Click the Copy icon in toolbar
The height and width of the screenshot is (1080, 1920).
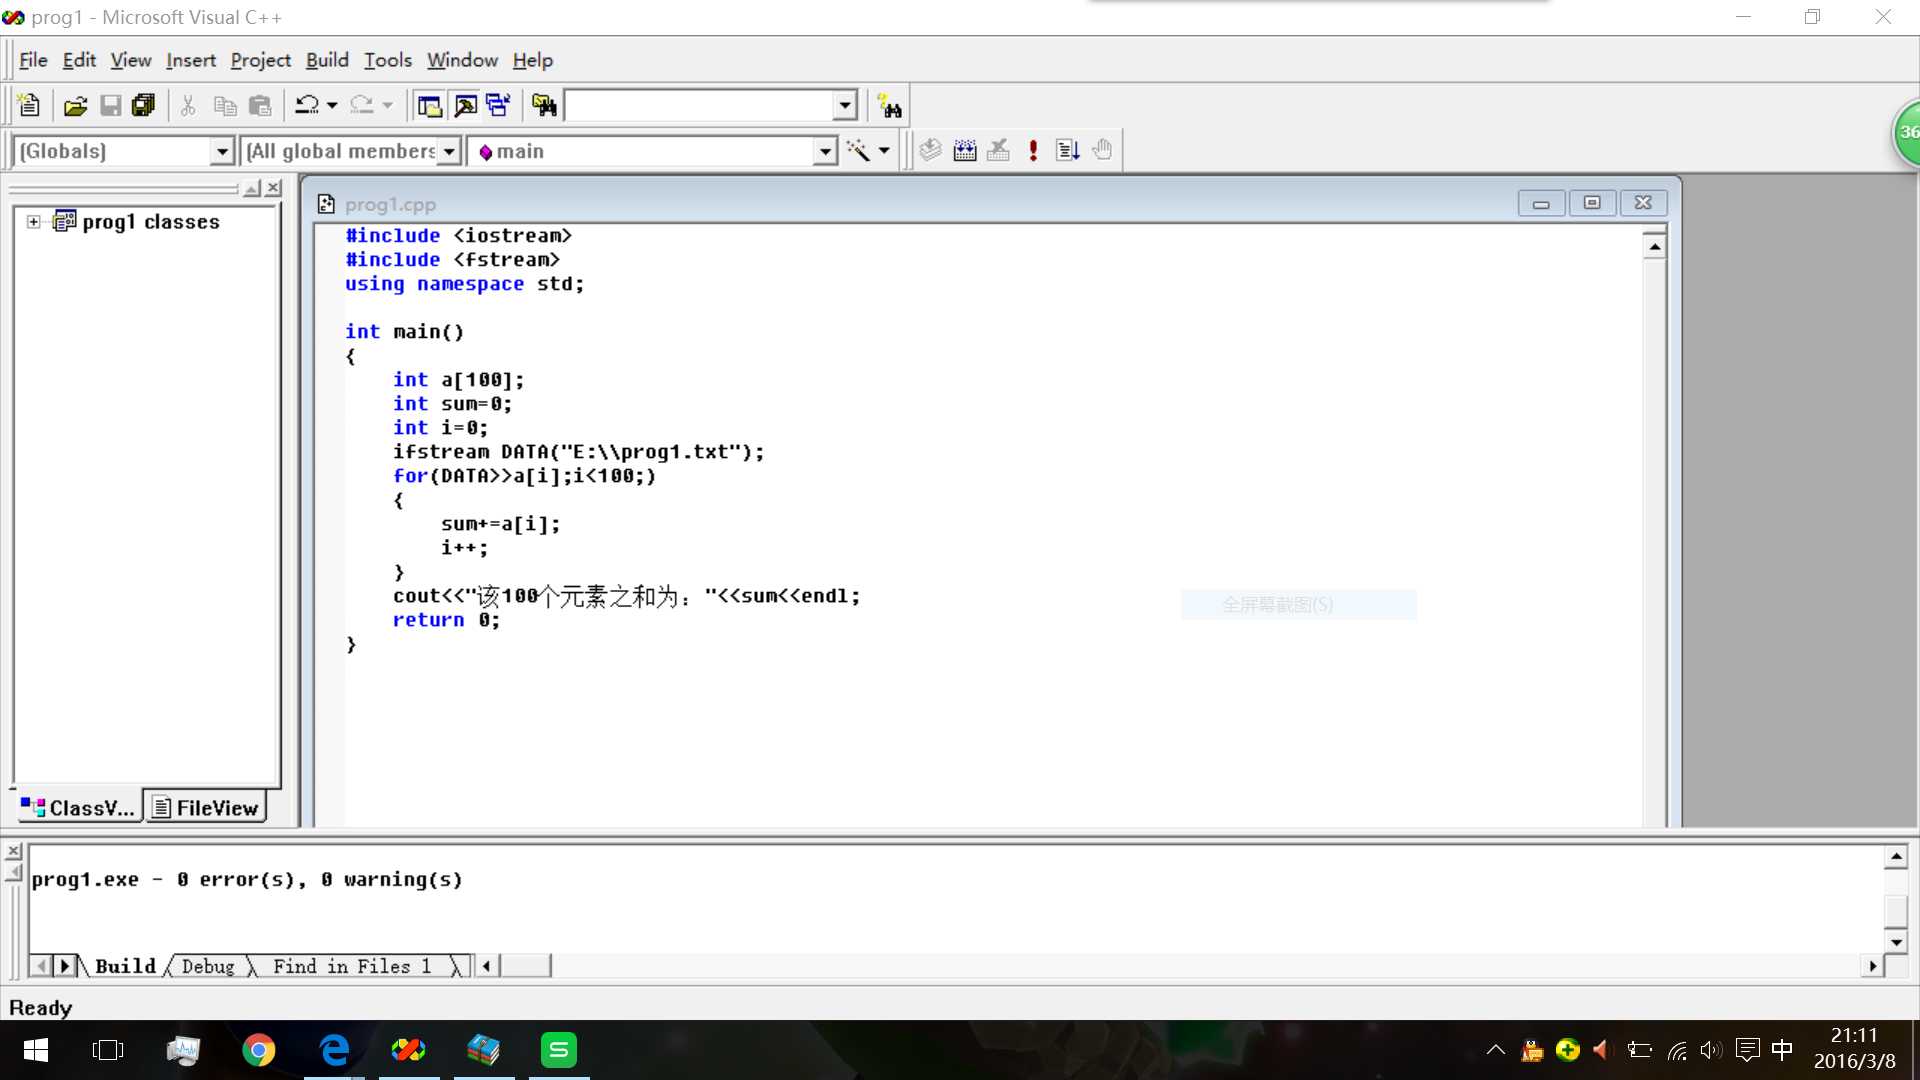[x=225, y=105]
